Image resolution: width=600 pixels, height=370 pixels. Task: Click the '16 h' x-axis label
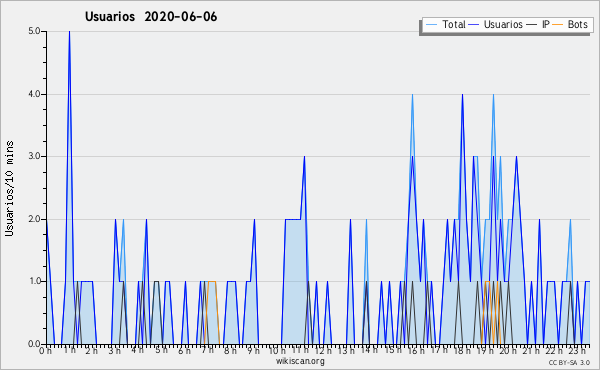coord(416,350)
